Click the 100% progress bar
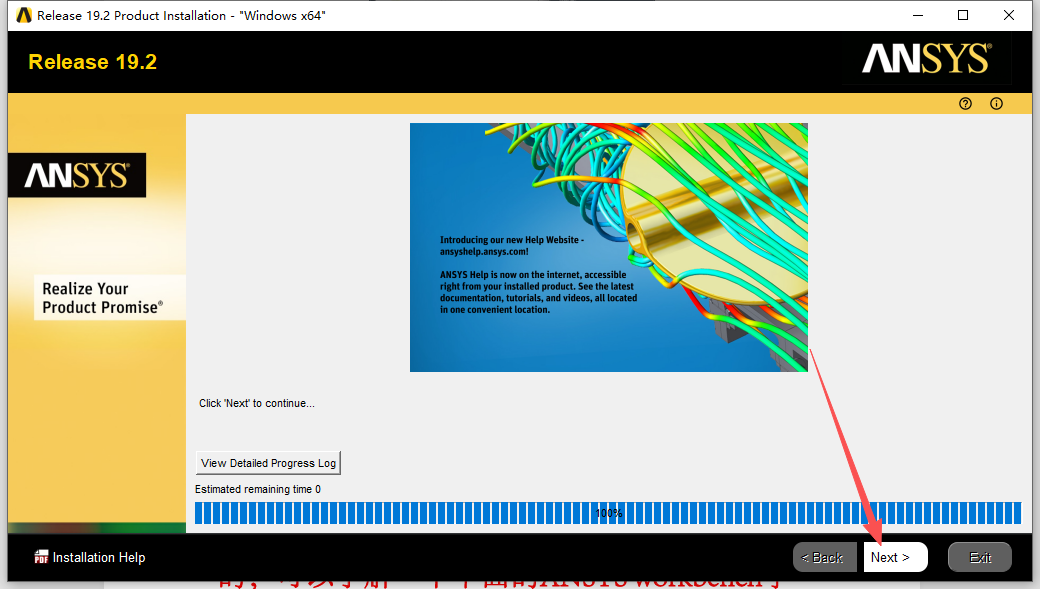The height and width of the screenshot is (589, 1040). click(x=609, y=512)
